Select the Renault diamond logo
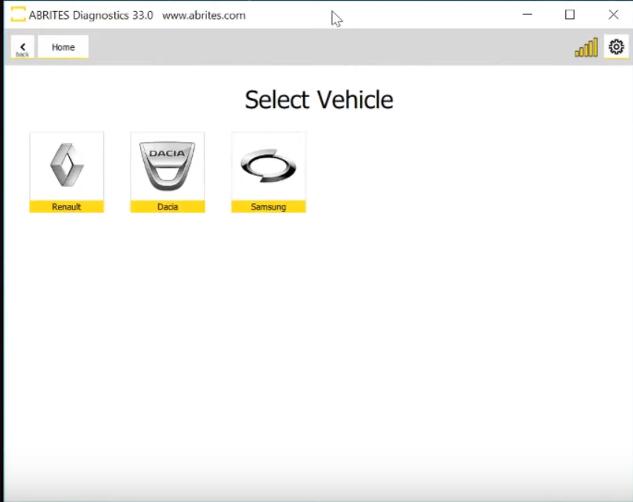Screen dimensions: 633x502 (67, 165)
